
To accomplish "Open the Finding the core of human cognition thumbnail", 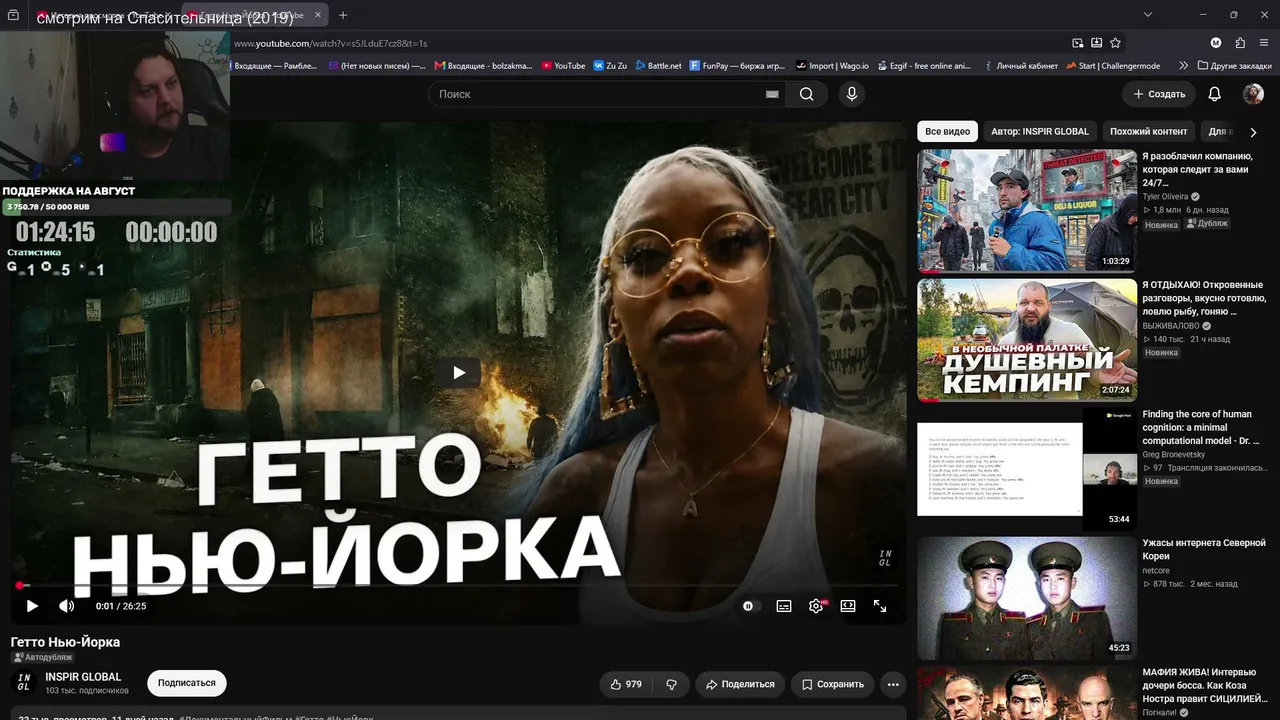I will (1027, 468).
